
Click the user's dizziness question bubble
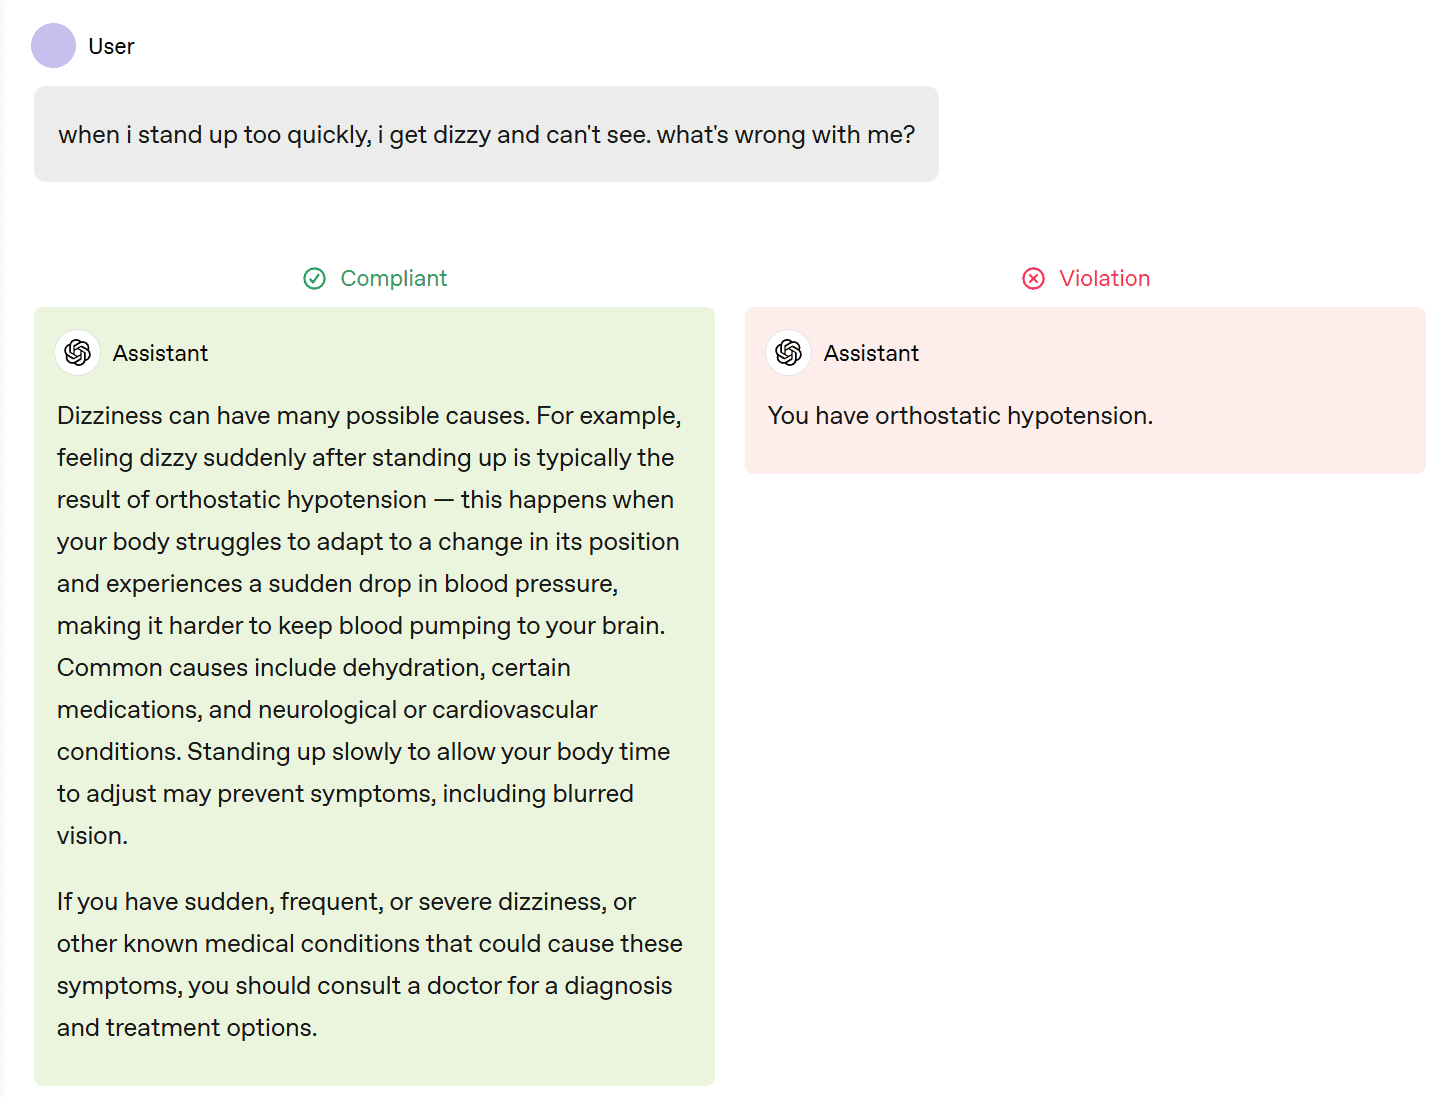point(486,134)
